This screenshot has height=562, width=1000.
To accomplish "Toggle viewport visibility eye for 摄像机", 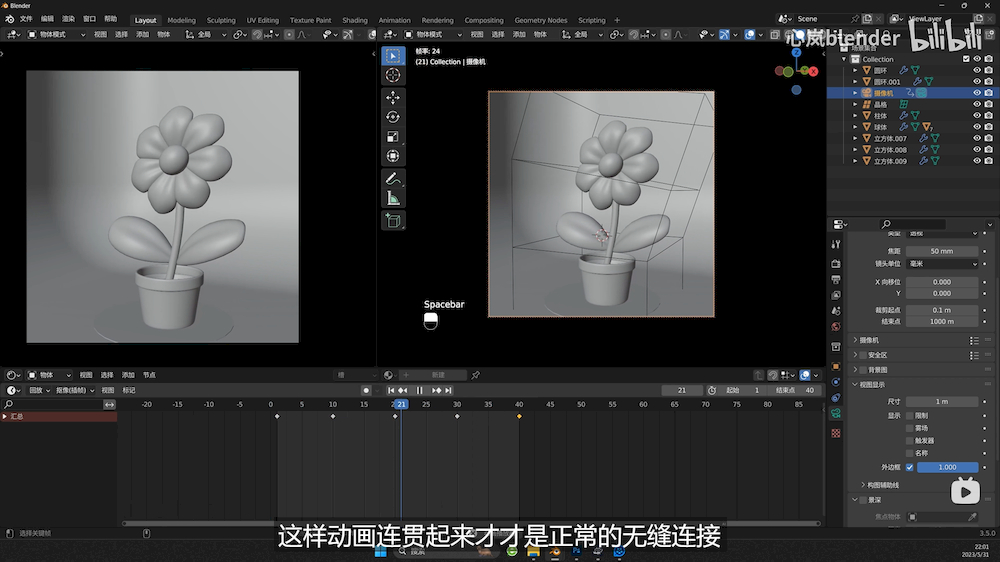I will click(x=976, y=93).
